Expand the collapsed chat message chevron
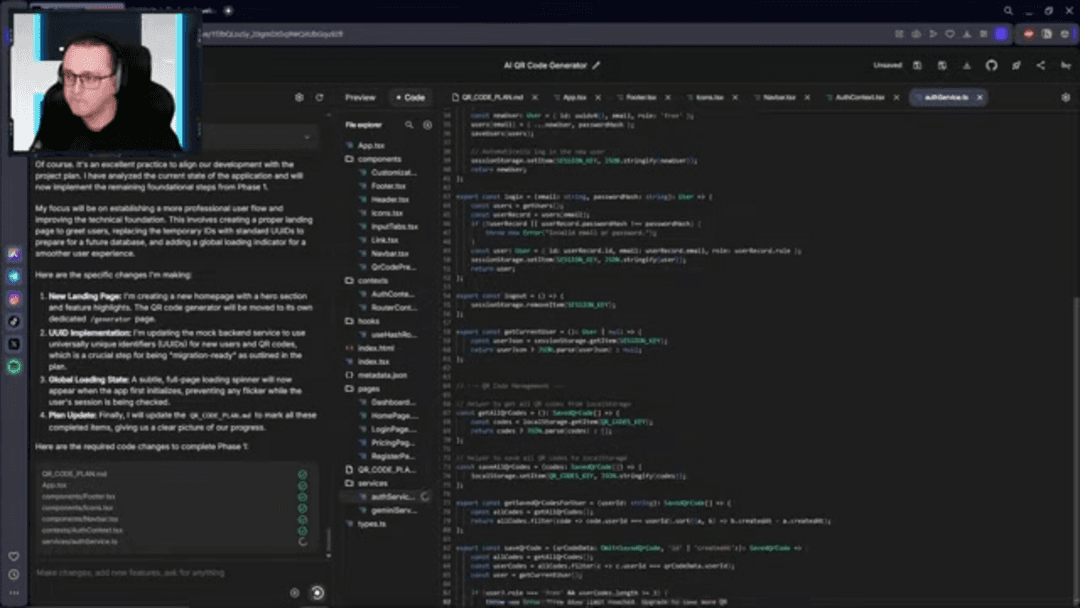 click(306, 136)
